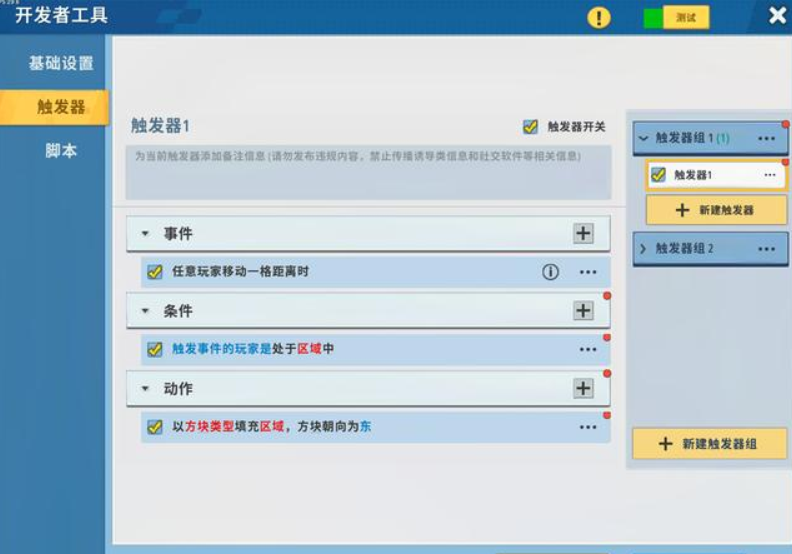The width and height of the screenshot is (792, 554).
Task: Open the info icon on 任意玩家移动一格距离时 row
Action: (x=550, y=272)
